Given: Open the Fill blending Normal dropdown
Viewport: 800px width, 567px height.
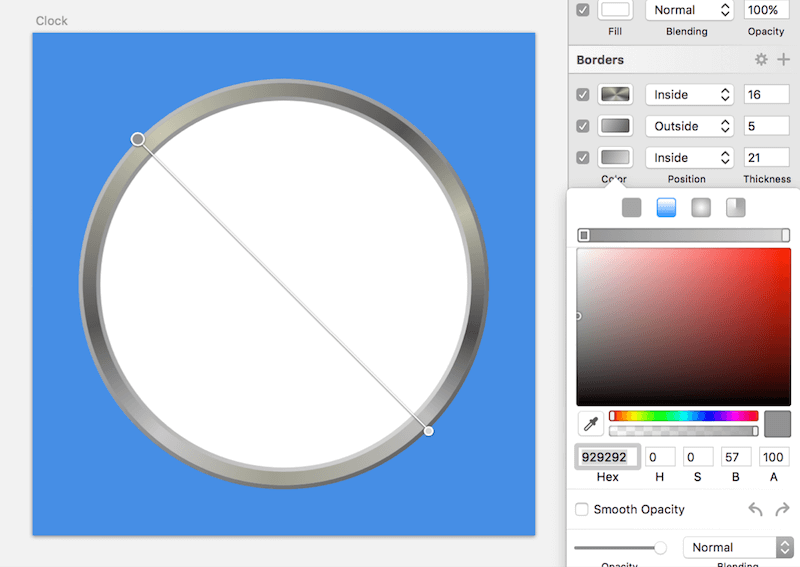Looking at the screenshot, I should [690, 10].
